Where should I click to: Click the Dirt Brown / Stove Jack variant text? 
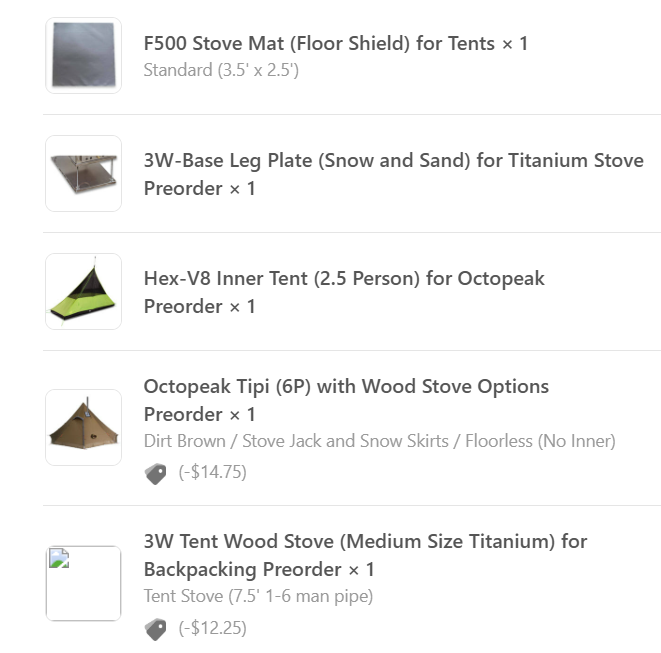point(379,441)
